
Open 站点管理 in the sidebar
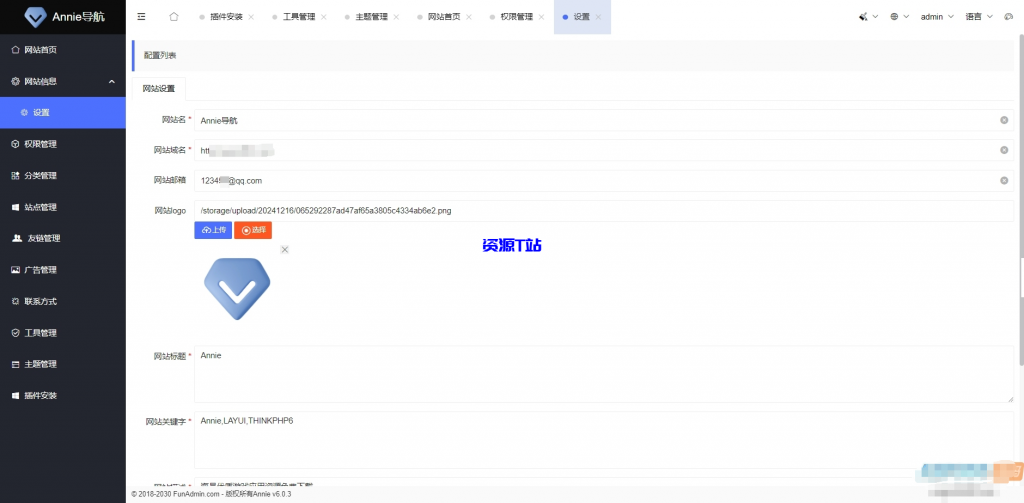point(63,206)
